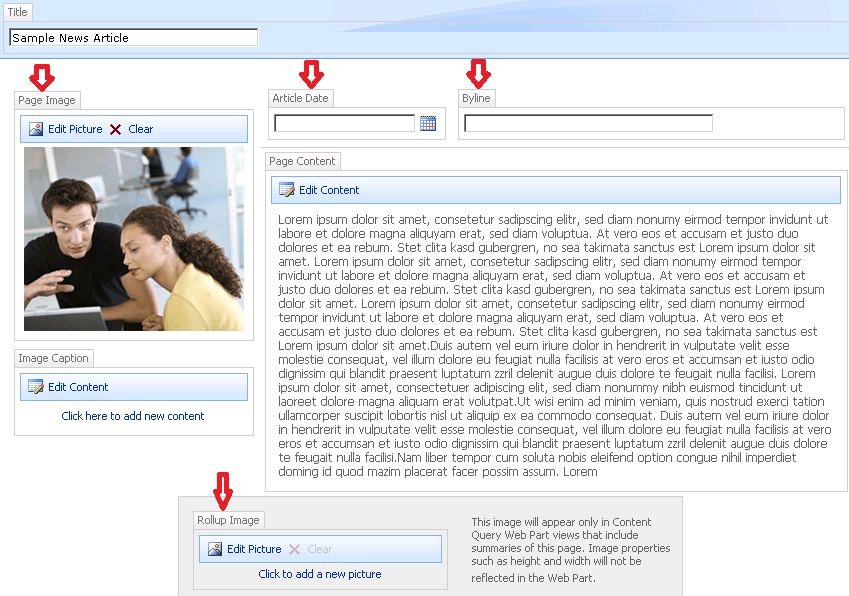Click the Page Content edit pencil icon
This screenshot has width=849, height=596.
click(286, 190)
